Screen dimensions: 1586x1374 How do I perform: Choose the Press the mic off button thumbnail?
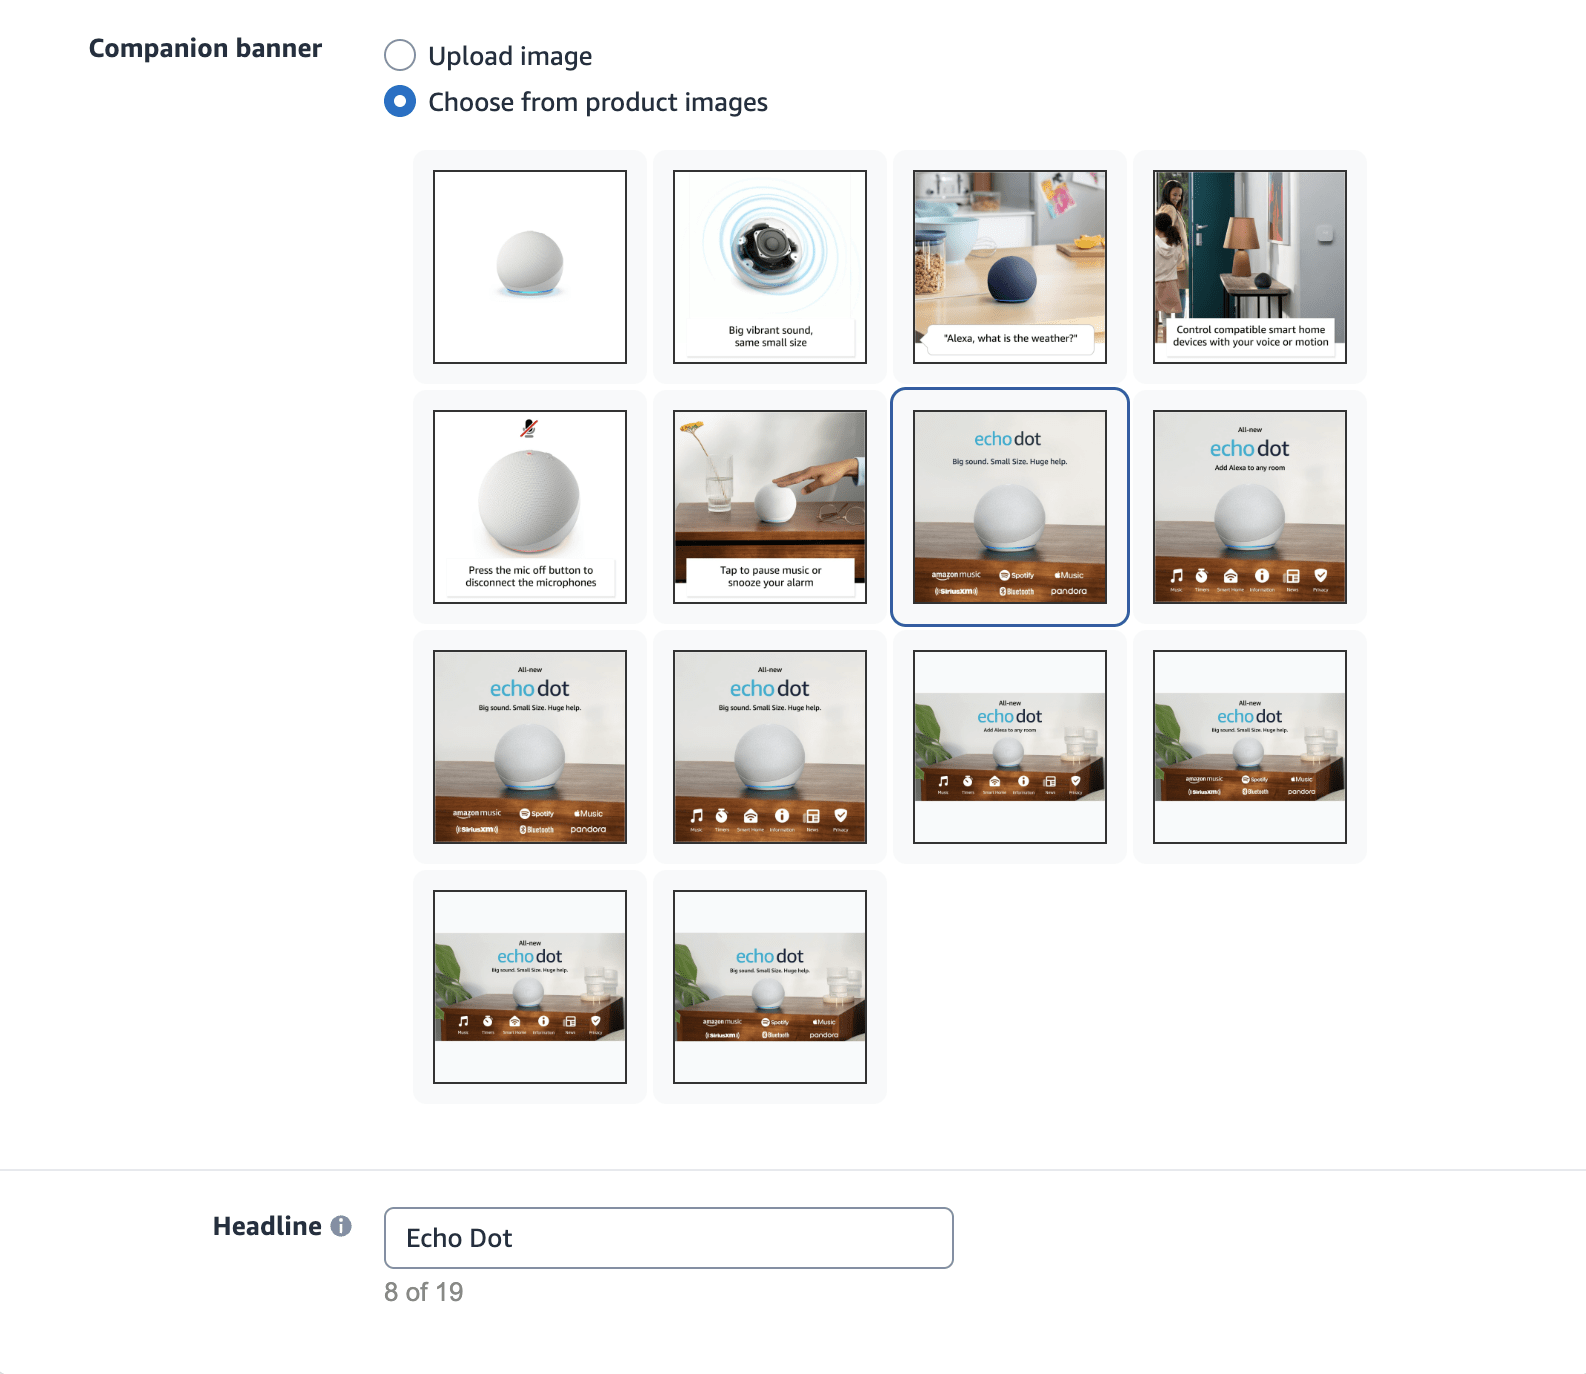[530, 507]
